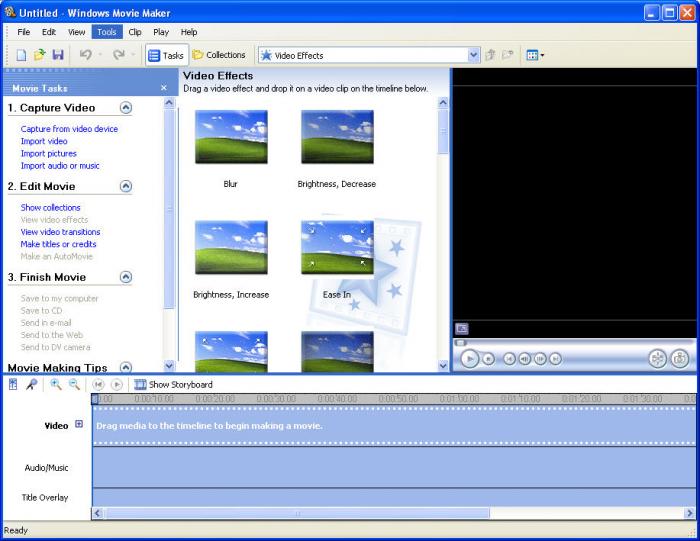
Task: Open the Undo history dropdown arrow
Action: coord(100,55)
